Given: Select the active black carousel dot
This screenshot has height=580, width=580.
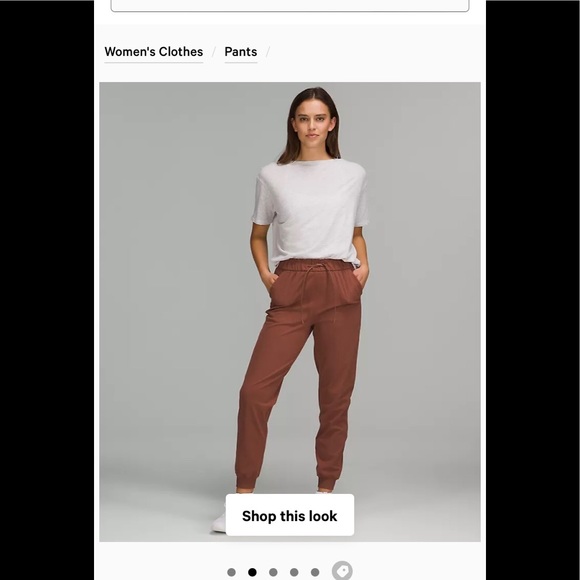Looking at the screenshot, I should click(x=252, y=572).
